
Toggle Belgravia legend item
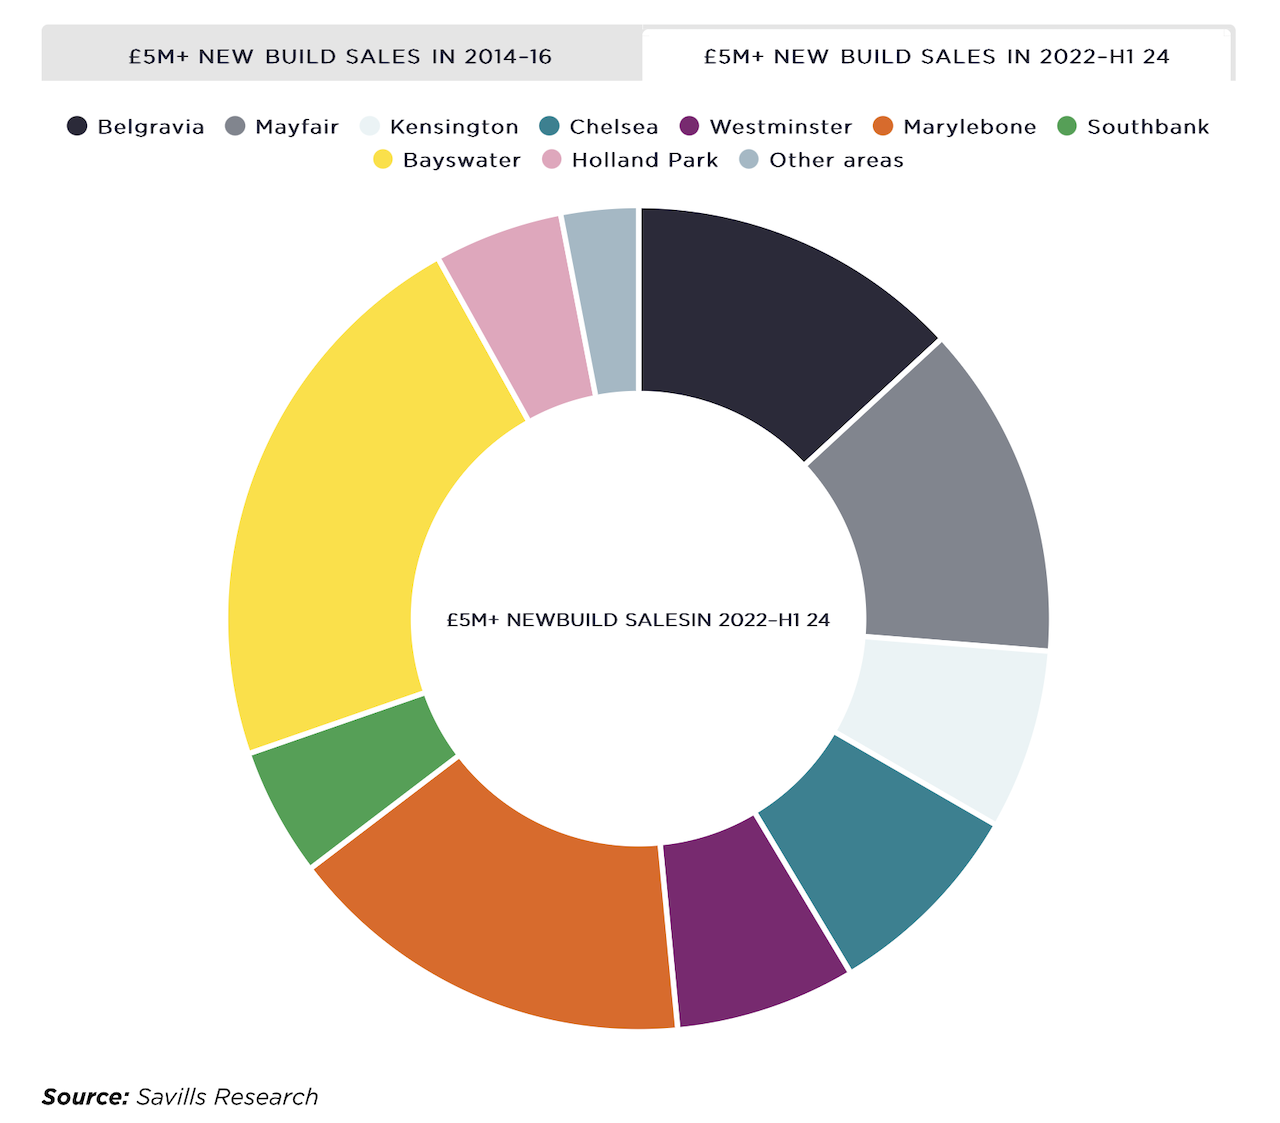(x=136, y=127)
